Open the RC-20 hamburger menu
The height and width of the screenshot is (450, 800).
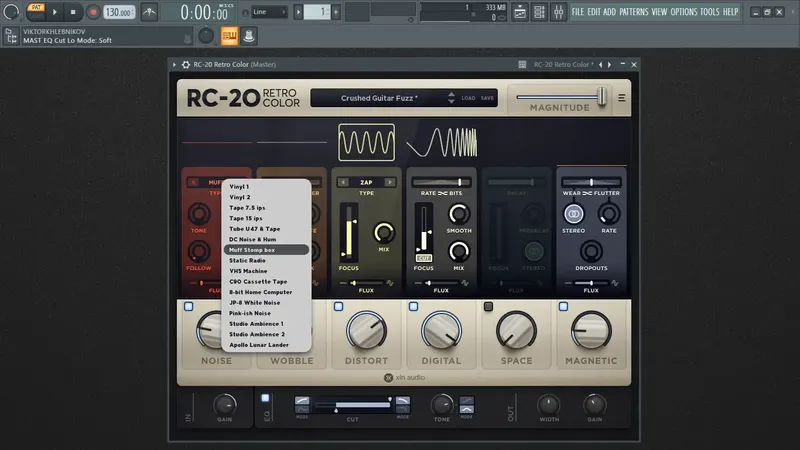pos(621,97)
